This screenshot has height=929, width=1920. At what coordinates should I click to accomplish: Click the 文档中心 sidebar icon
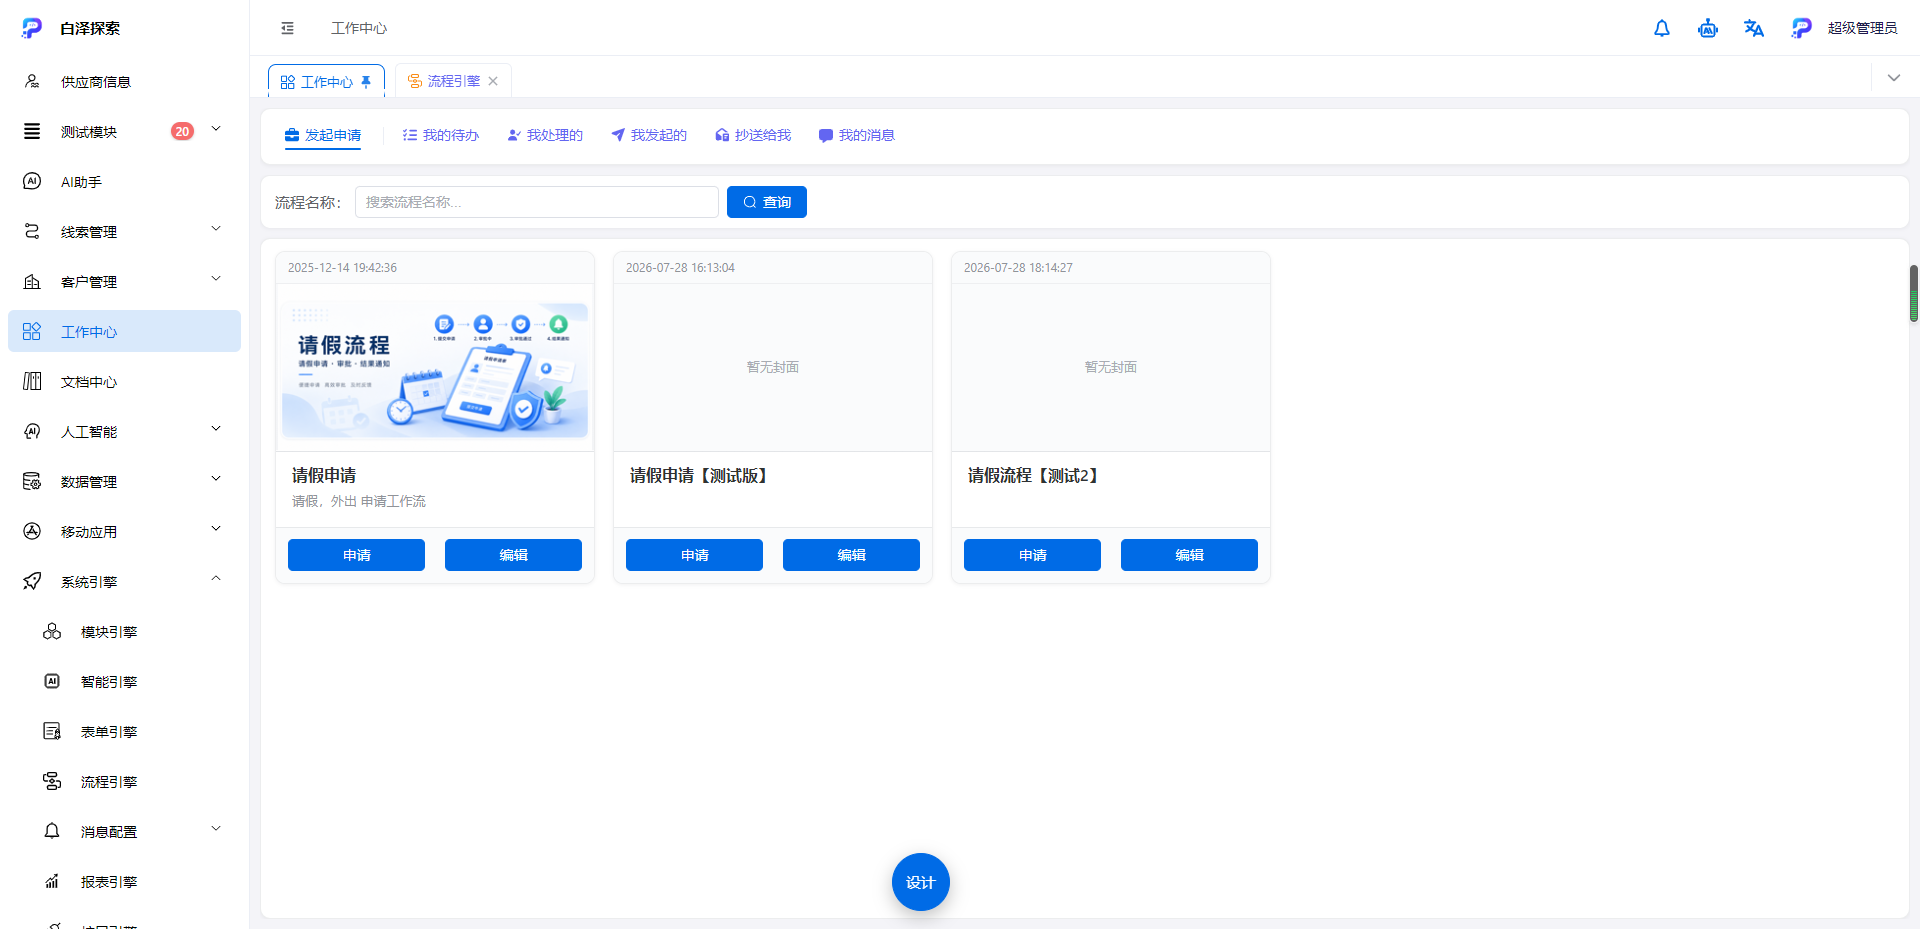32,381
